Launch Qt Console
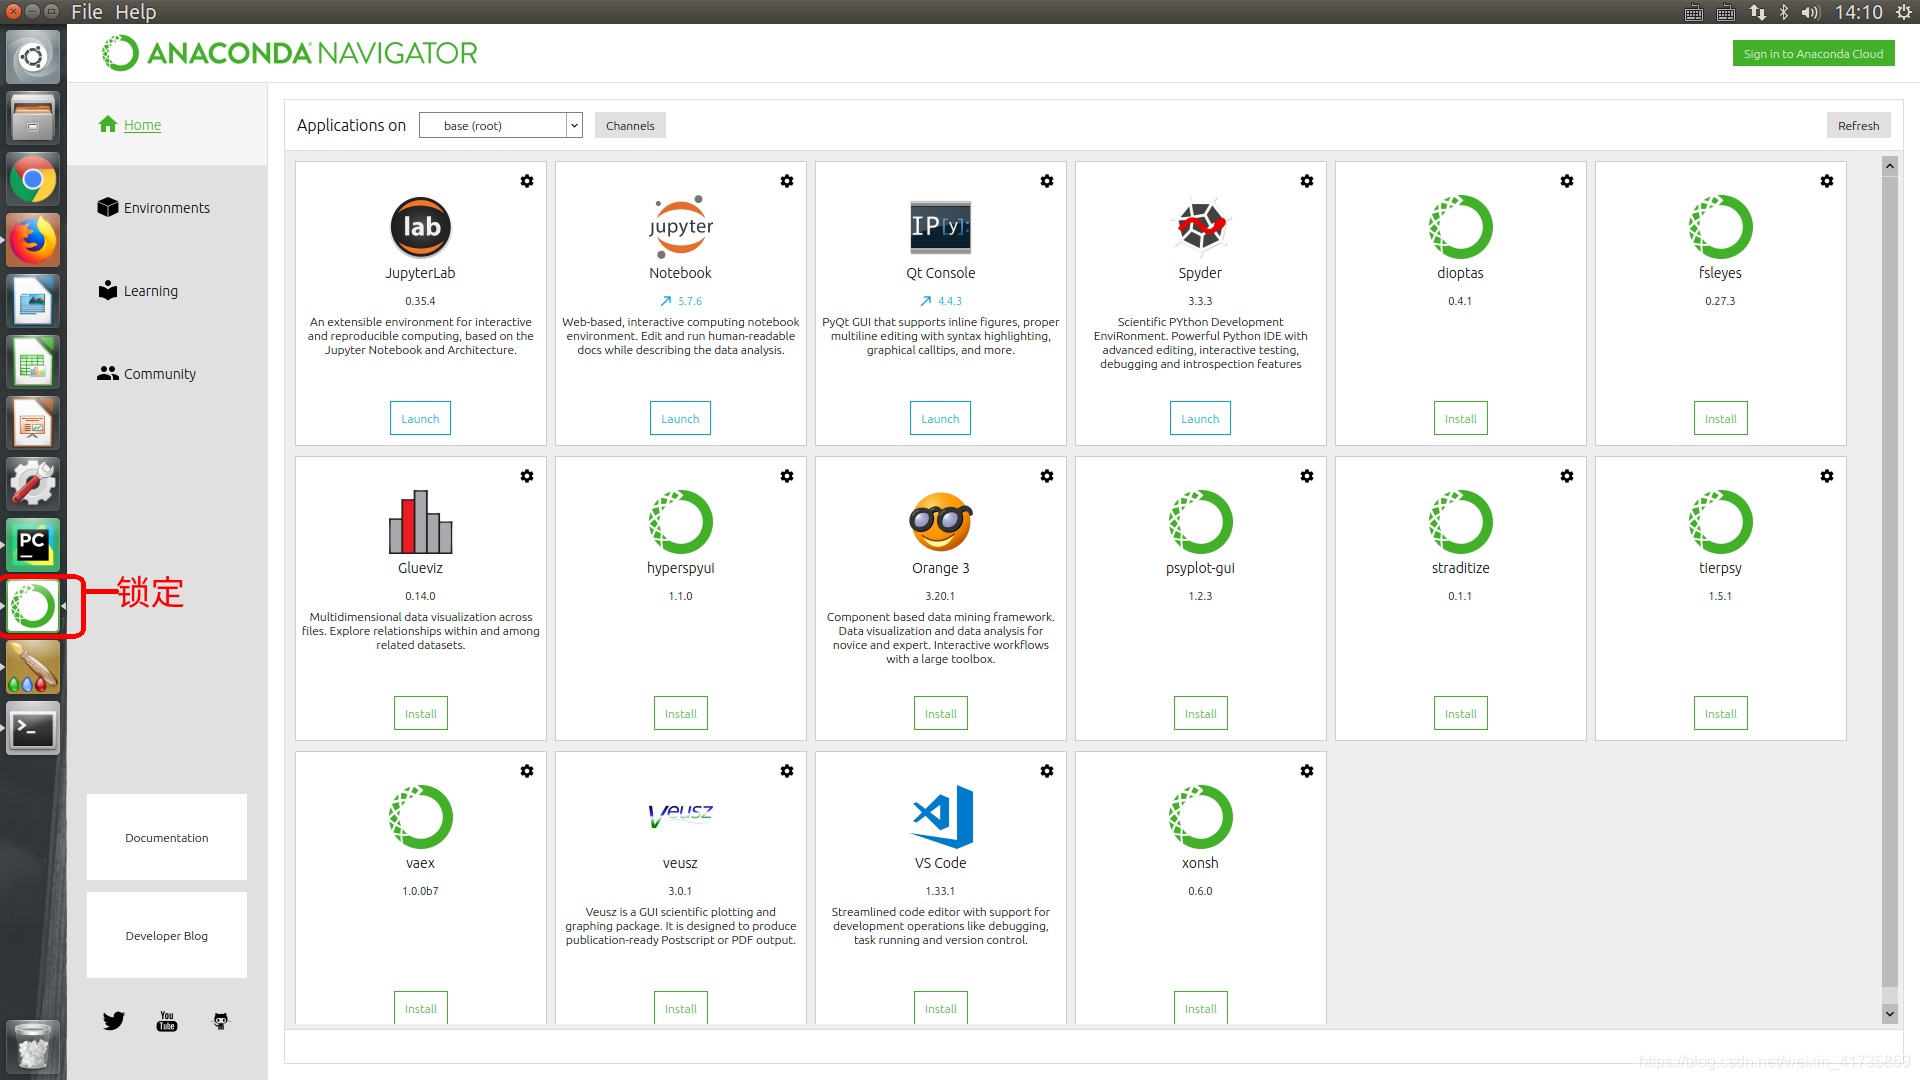Image resolution: width=1920 pixels, height=1080 pixels. tap(940, 418)
